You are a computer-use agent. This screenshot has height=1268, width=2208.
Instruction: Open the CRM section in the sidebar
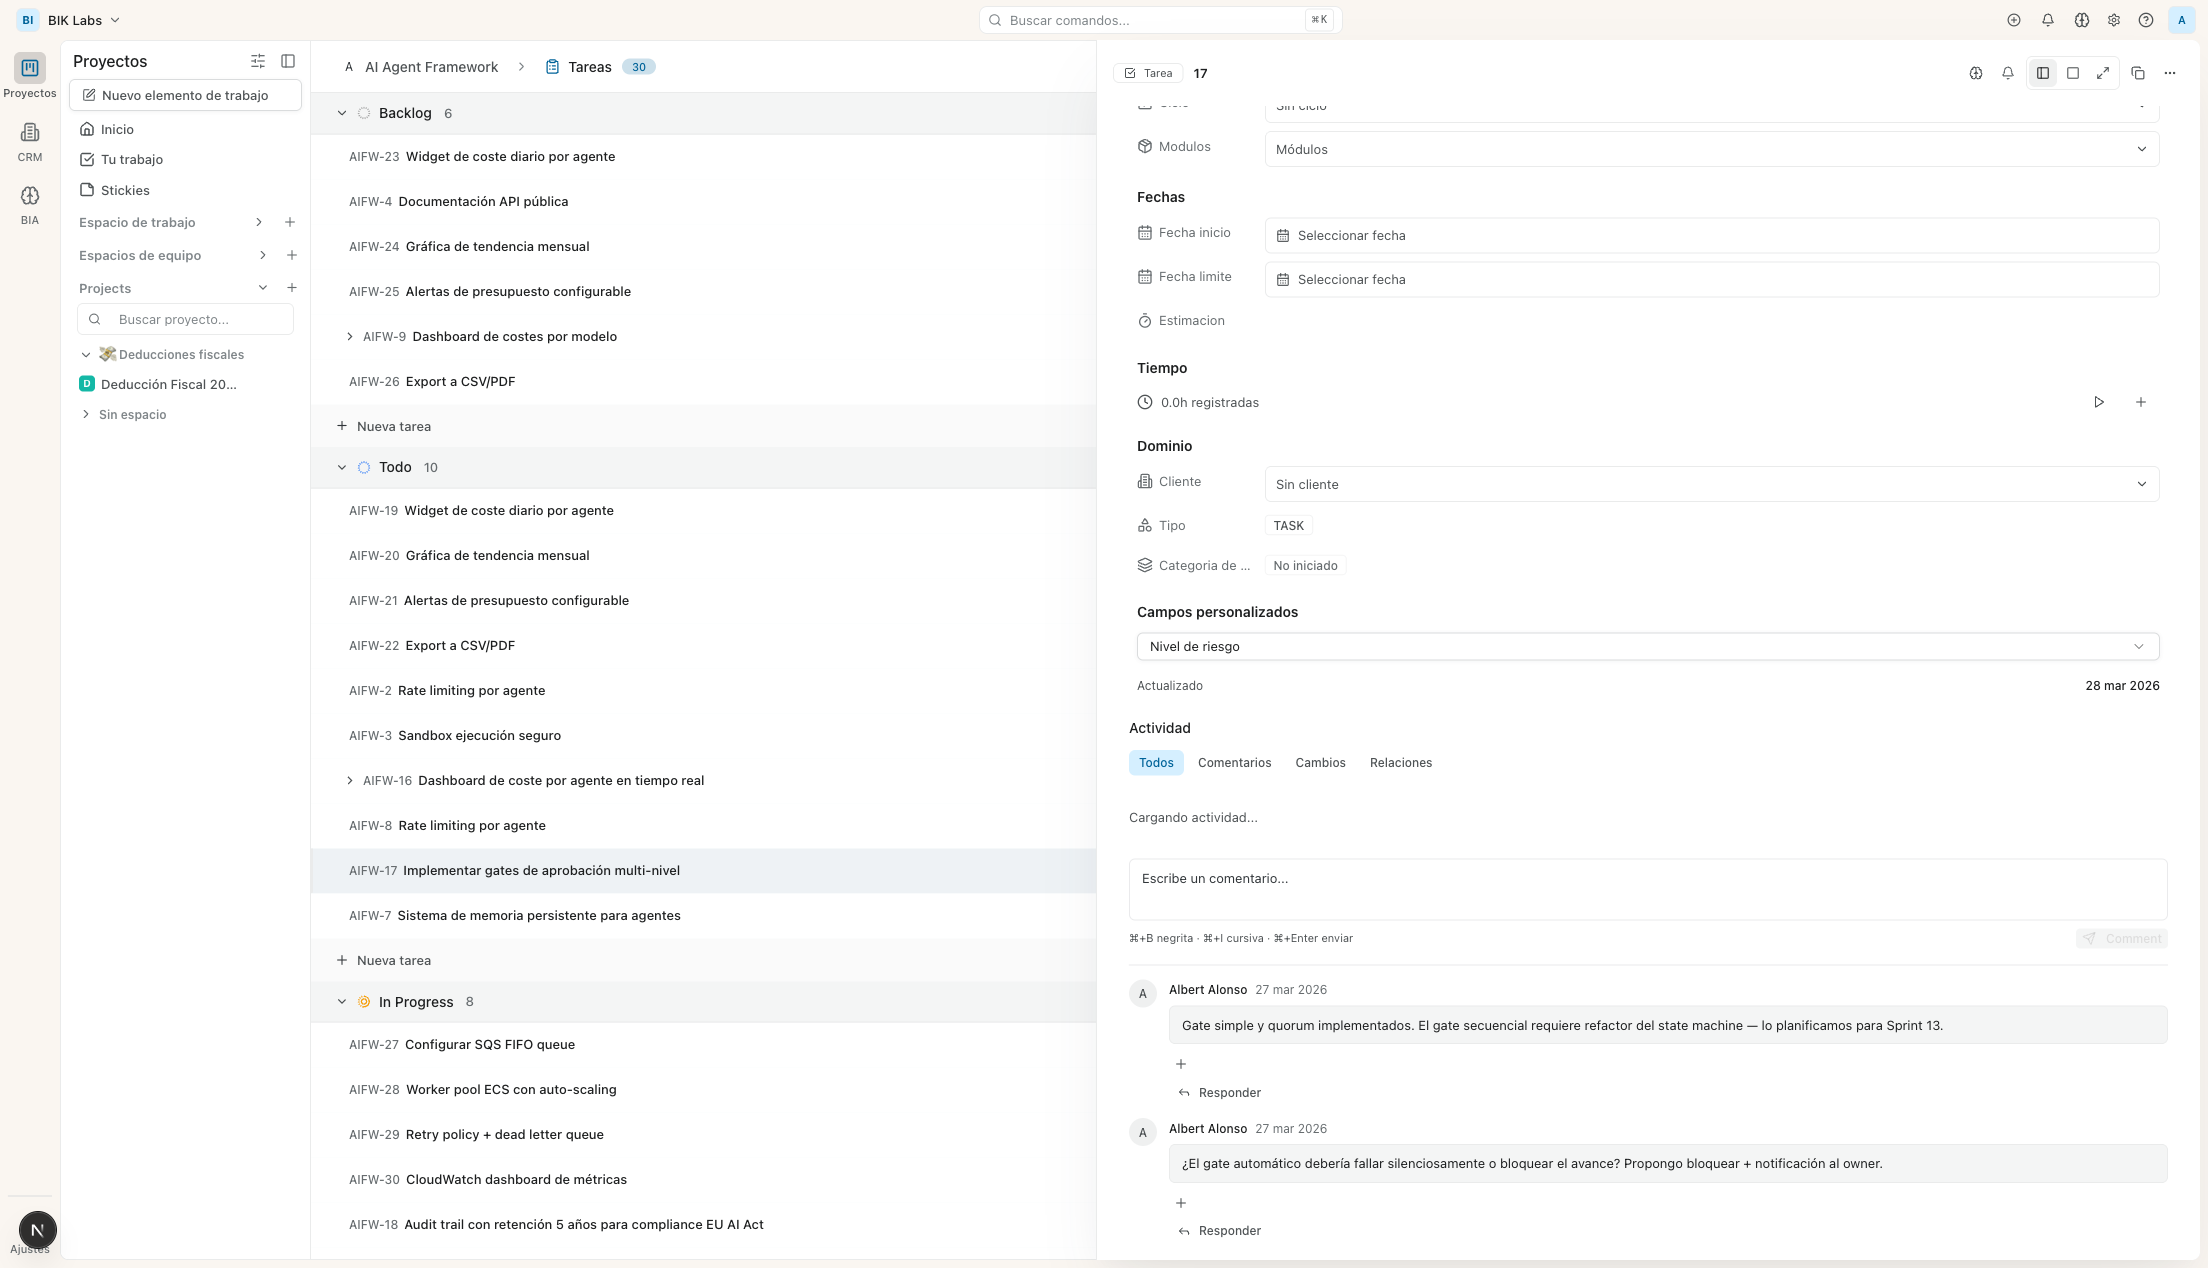[30, 141]
